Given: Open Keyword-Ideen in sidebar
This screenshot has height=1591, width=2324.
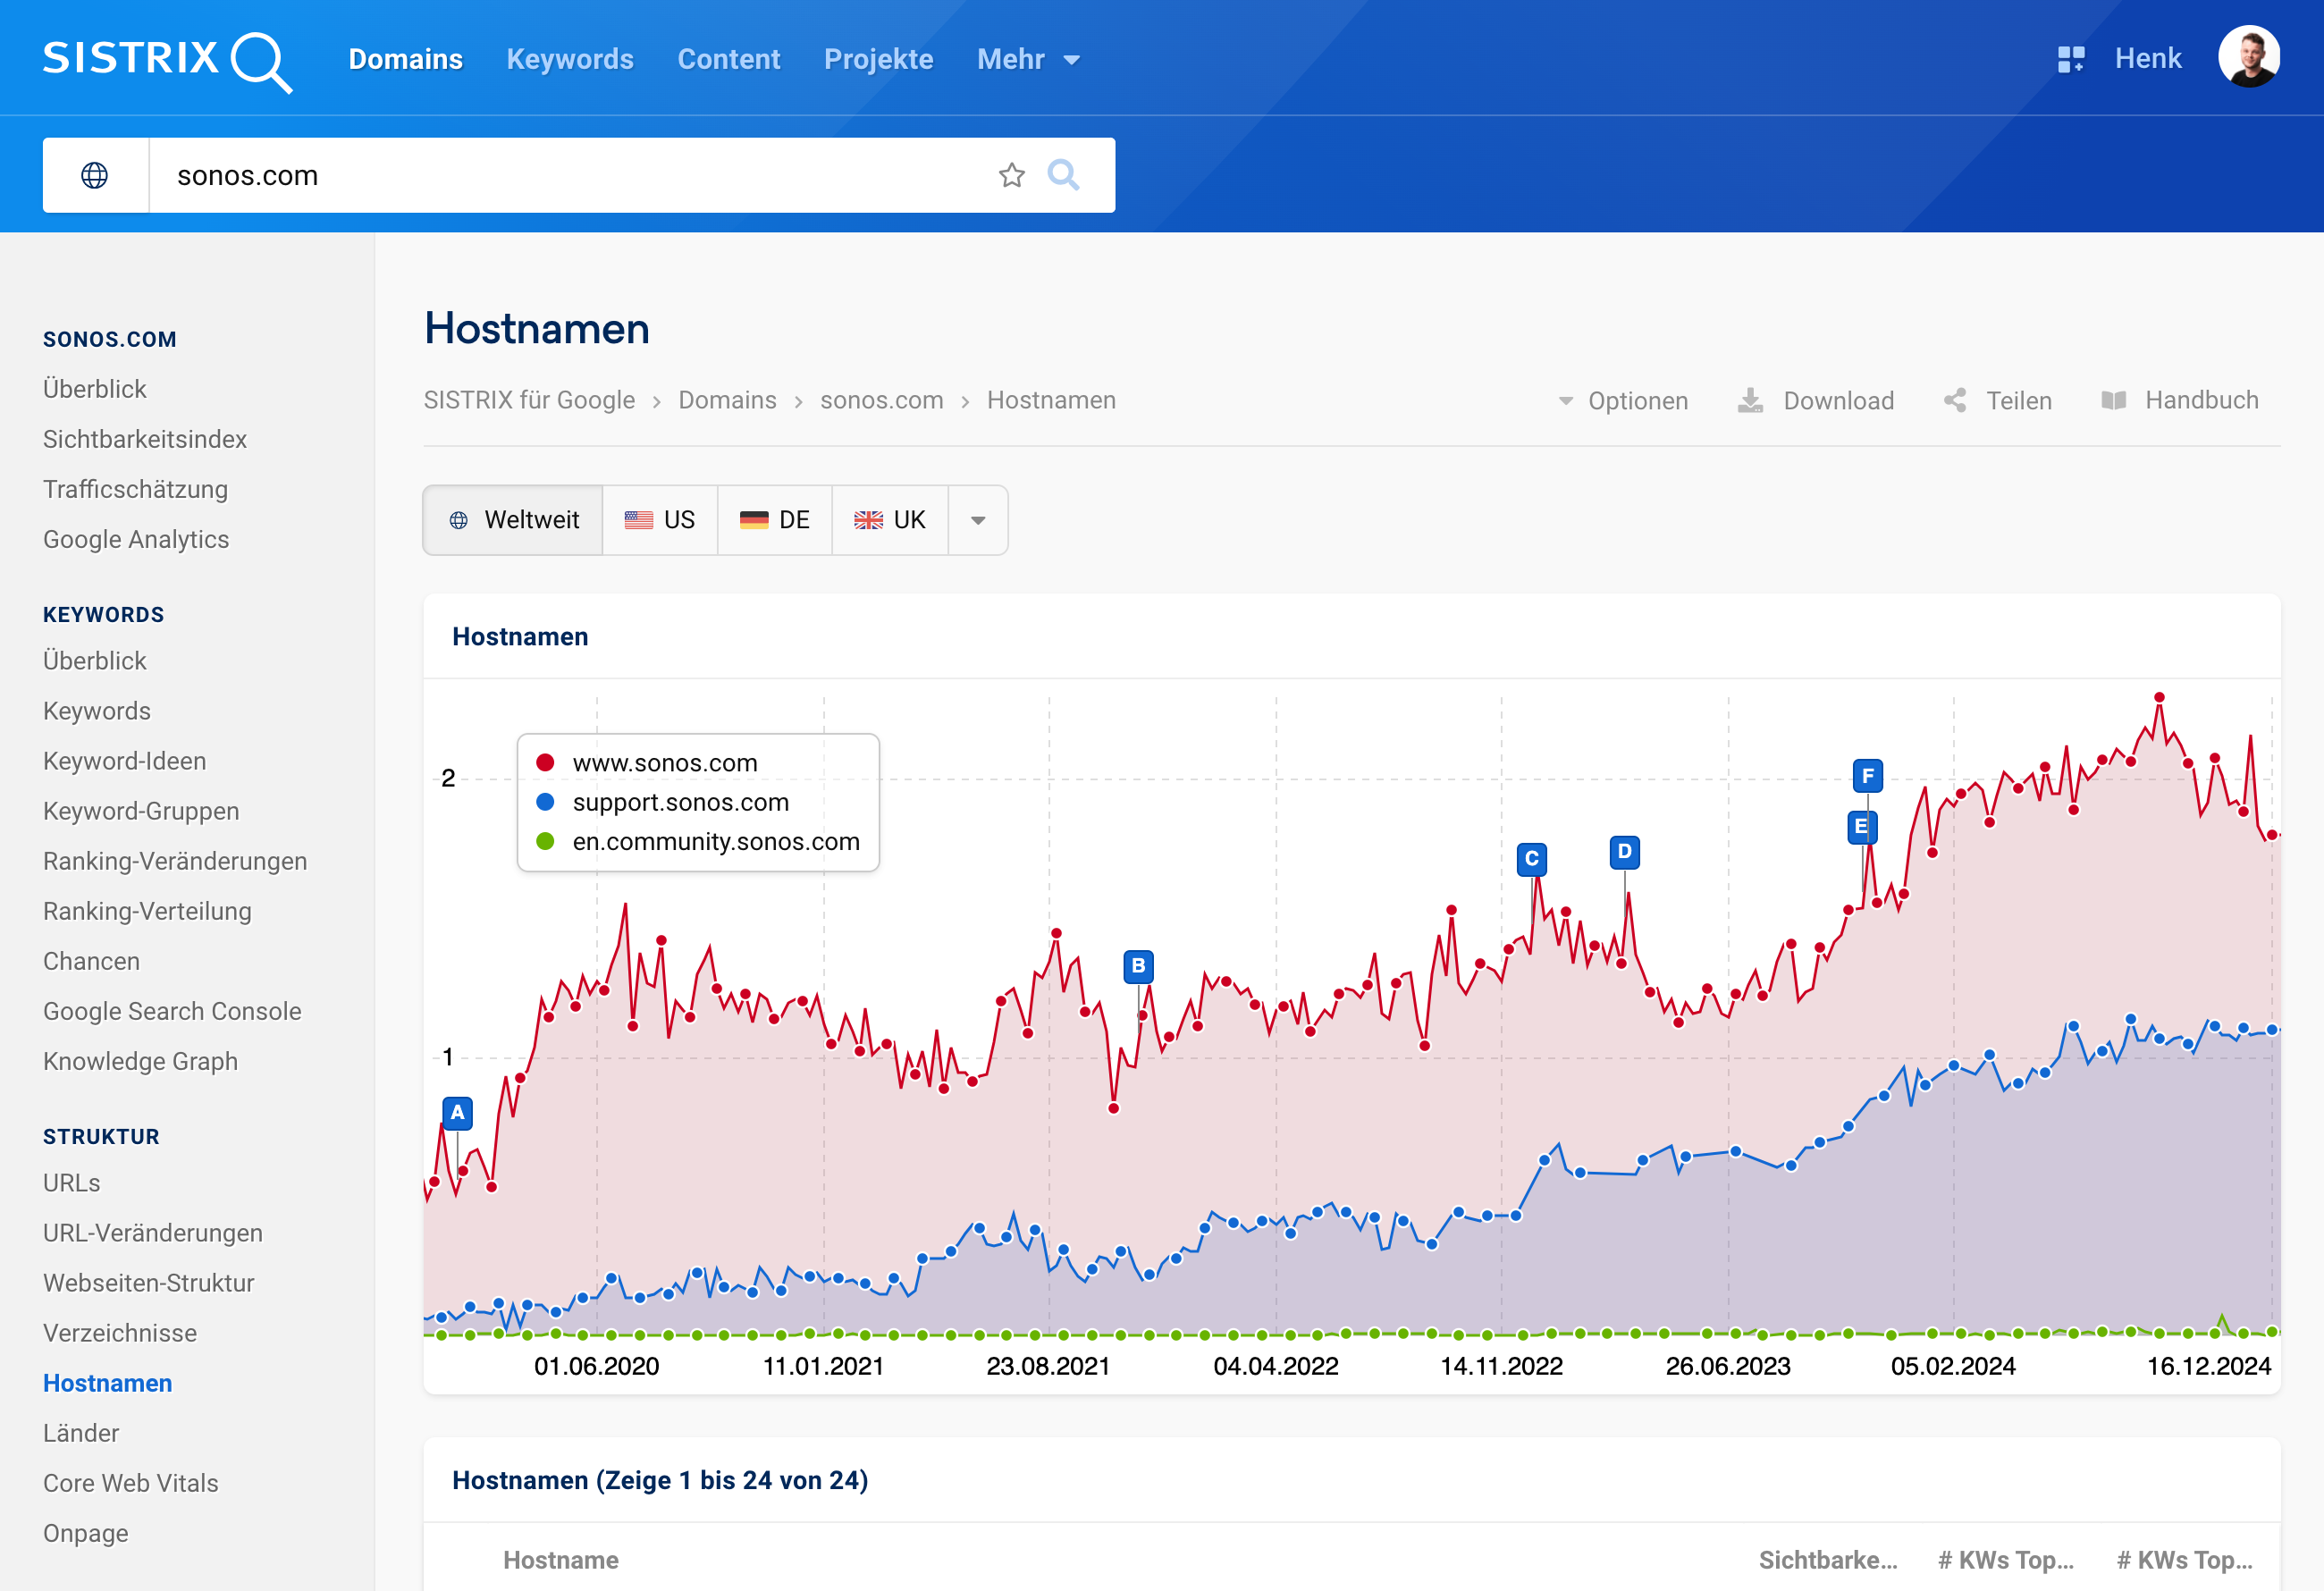Looking at the screenshot, I should pos(124,762).
